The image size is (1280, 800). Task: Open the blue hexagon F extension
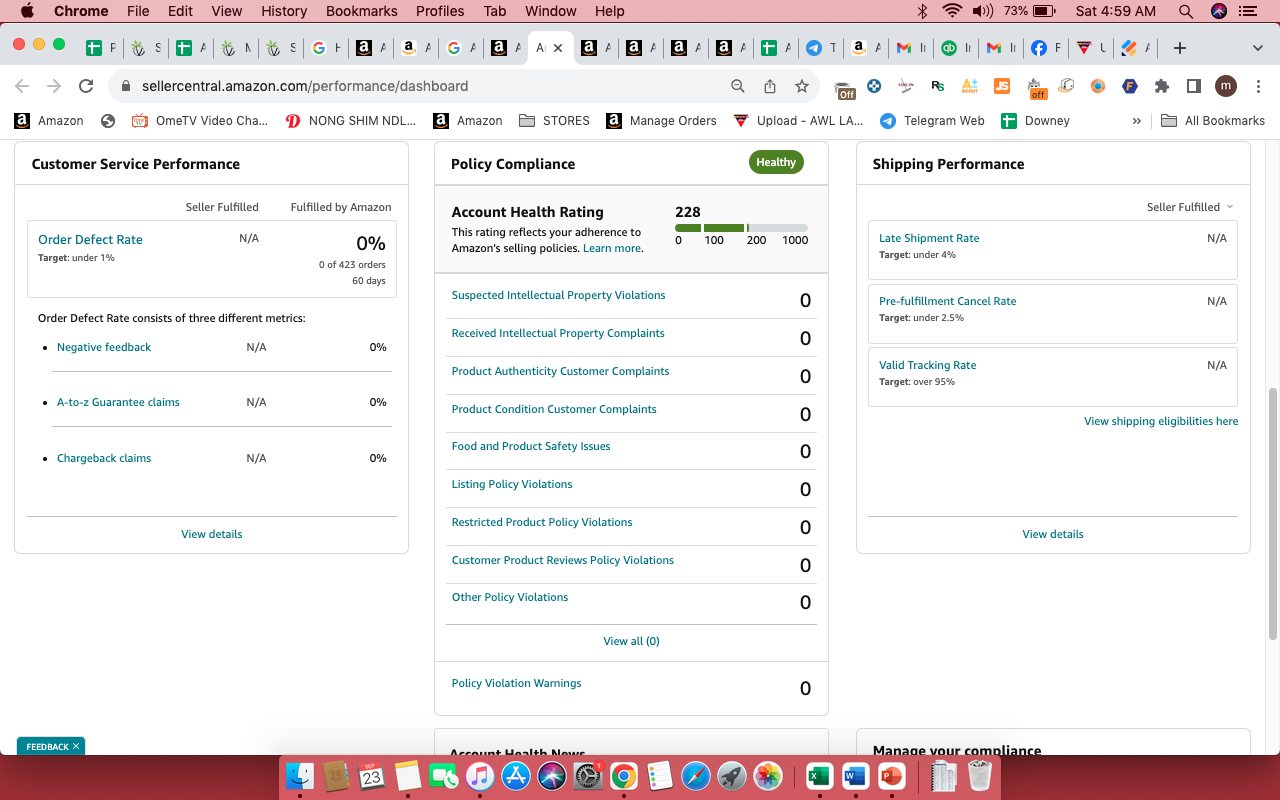click(1130, 86)
